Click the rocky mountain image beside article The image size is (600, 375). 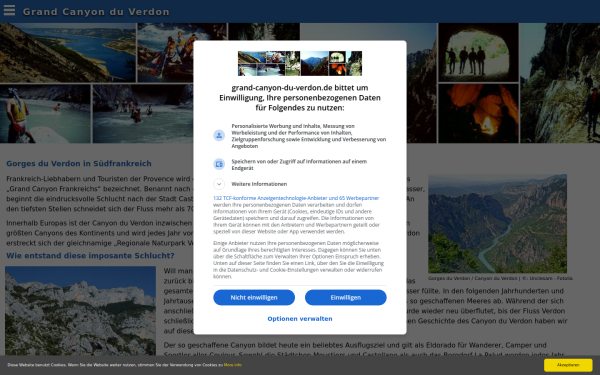tap(80, 311)
